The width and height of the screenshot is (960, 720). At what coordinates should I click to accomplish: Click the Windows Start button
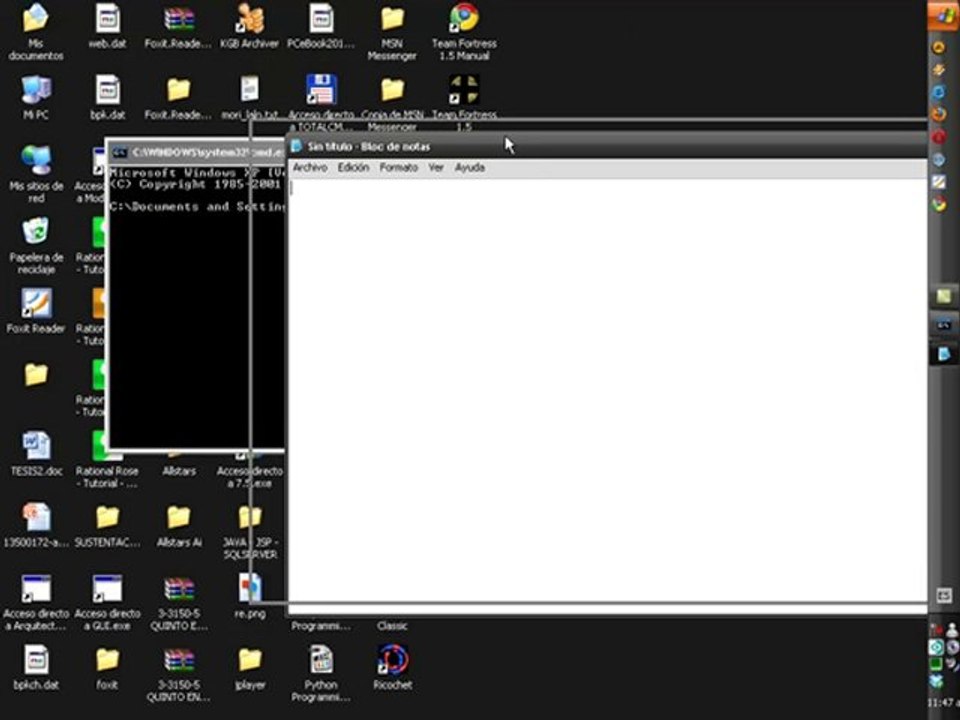click(x=943, y=15)
